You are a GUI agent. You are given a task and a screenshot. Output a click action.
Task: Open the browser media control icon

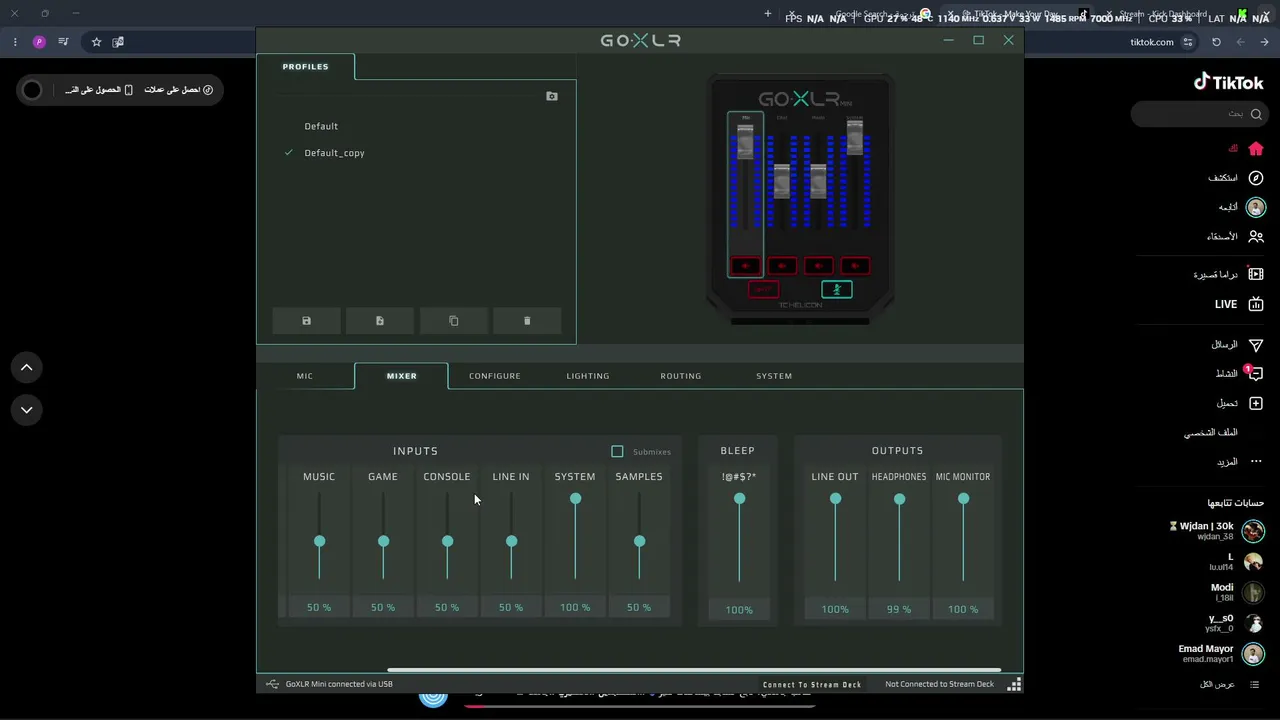coord(63,42)
